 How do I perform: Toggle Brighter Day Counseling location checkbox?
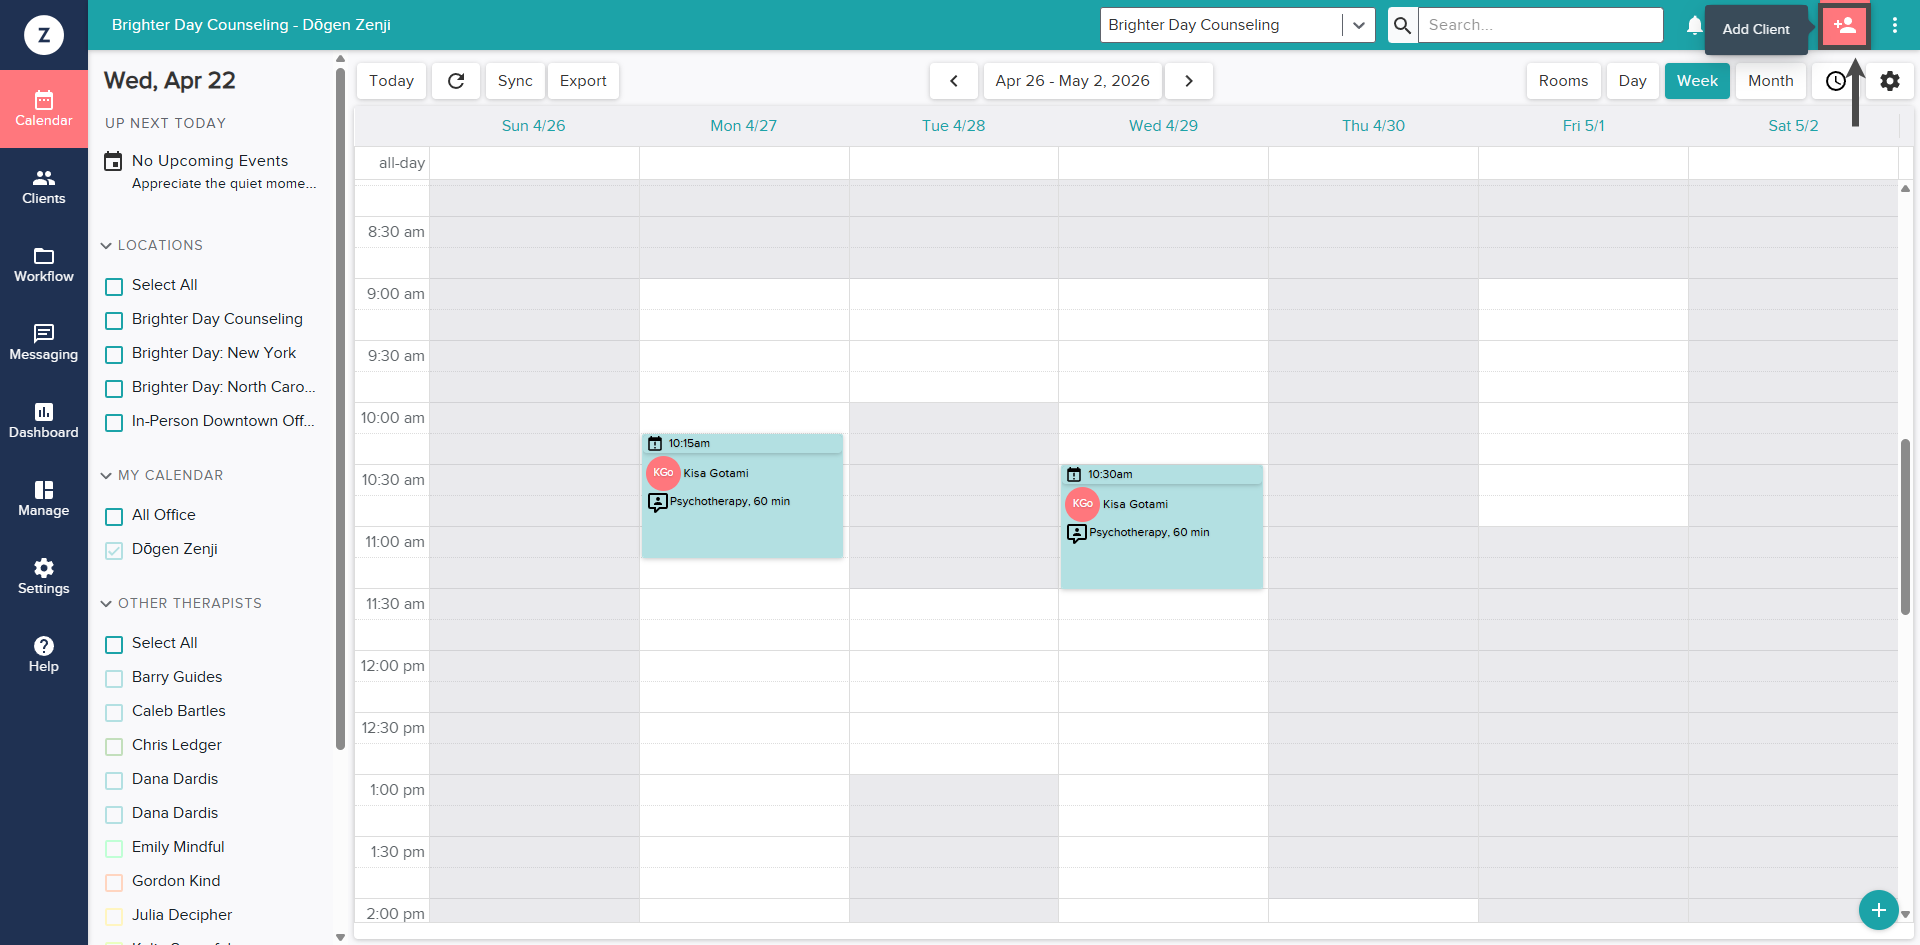[x=114, y=321]
